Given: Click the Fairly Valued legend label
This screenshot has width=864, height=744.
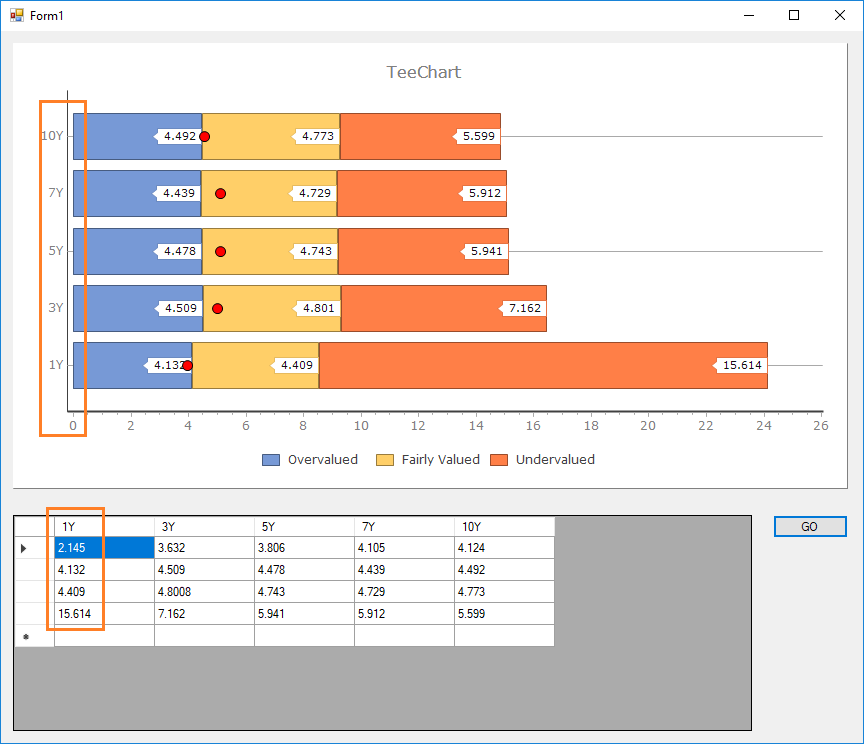Looking at the screenshot, I should pyautogui.click(x=440, y=460).
